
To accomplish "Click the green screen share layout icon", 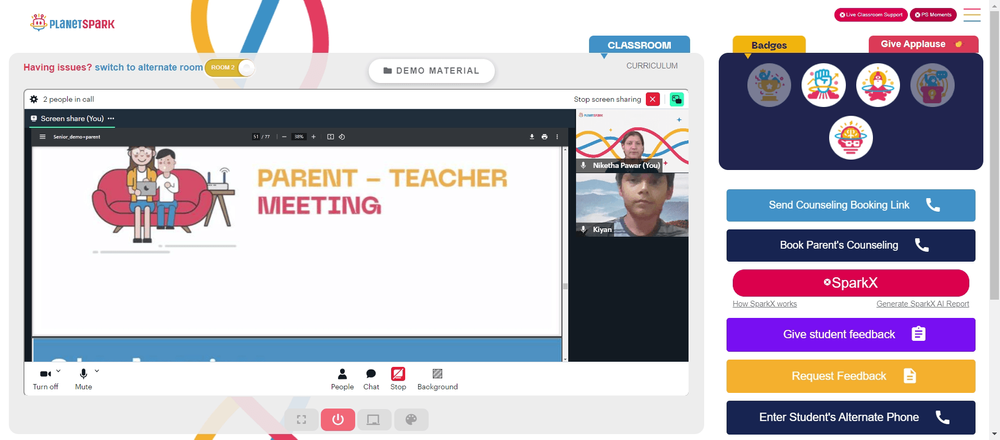I will pos(677,99).
